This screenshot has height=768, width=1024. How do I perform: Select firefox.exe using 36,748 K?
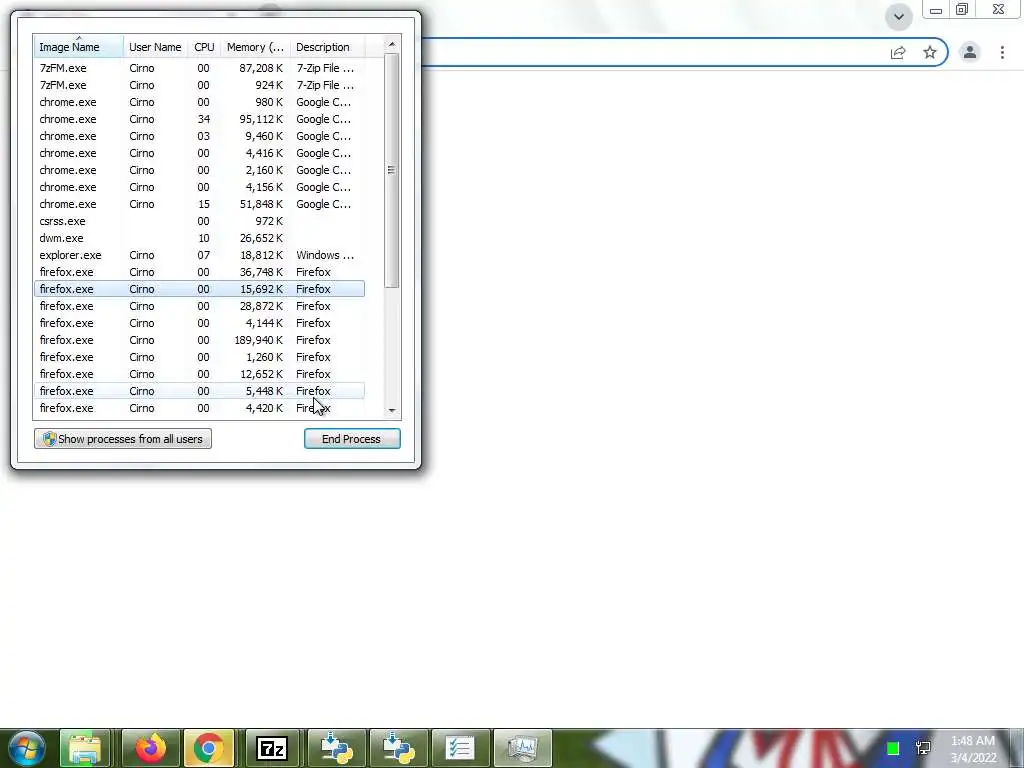click(x=199, y=272)
